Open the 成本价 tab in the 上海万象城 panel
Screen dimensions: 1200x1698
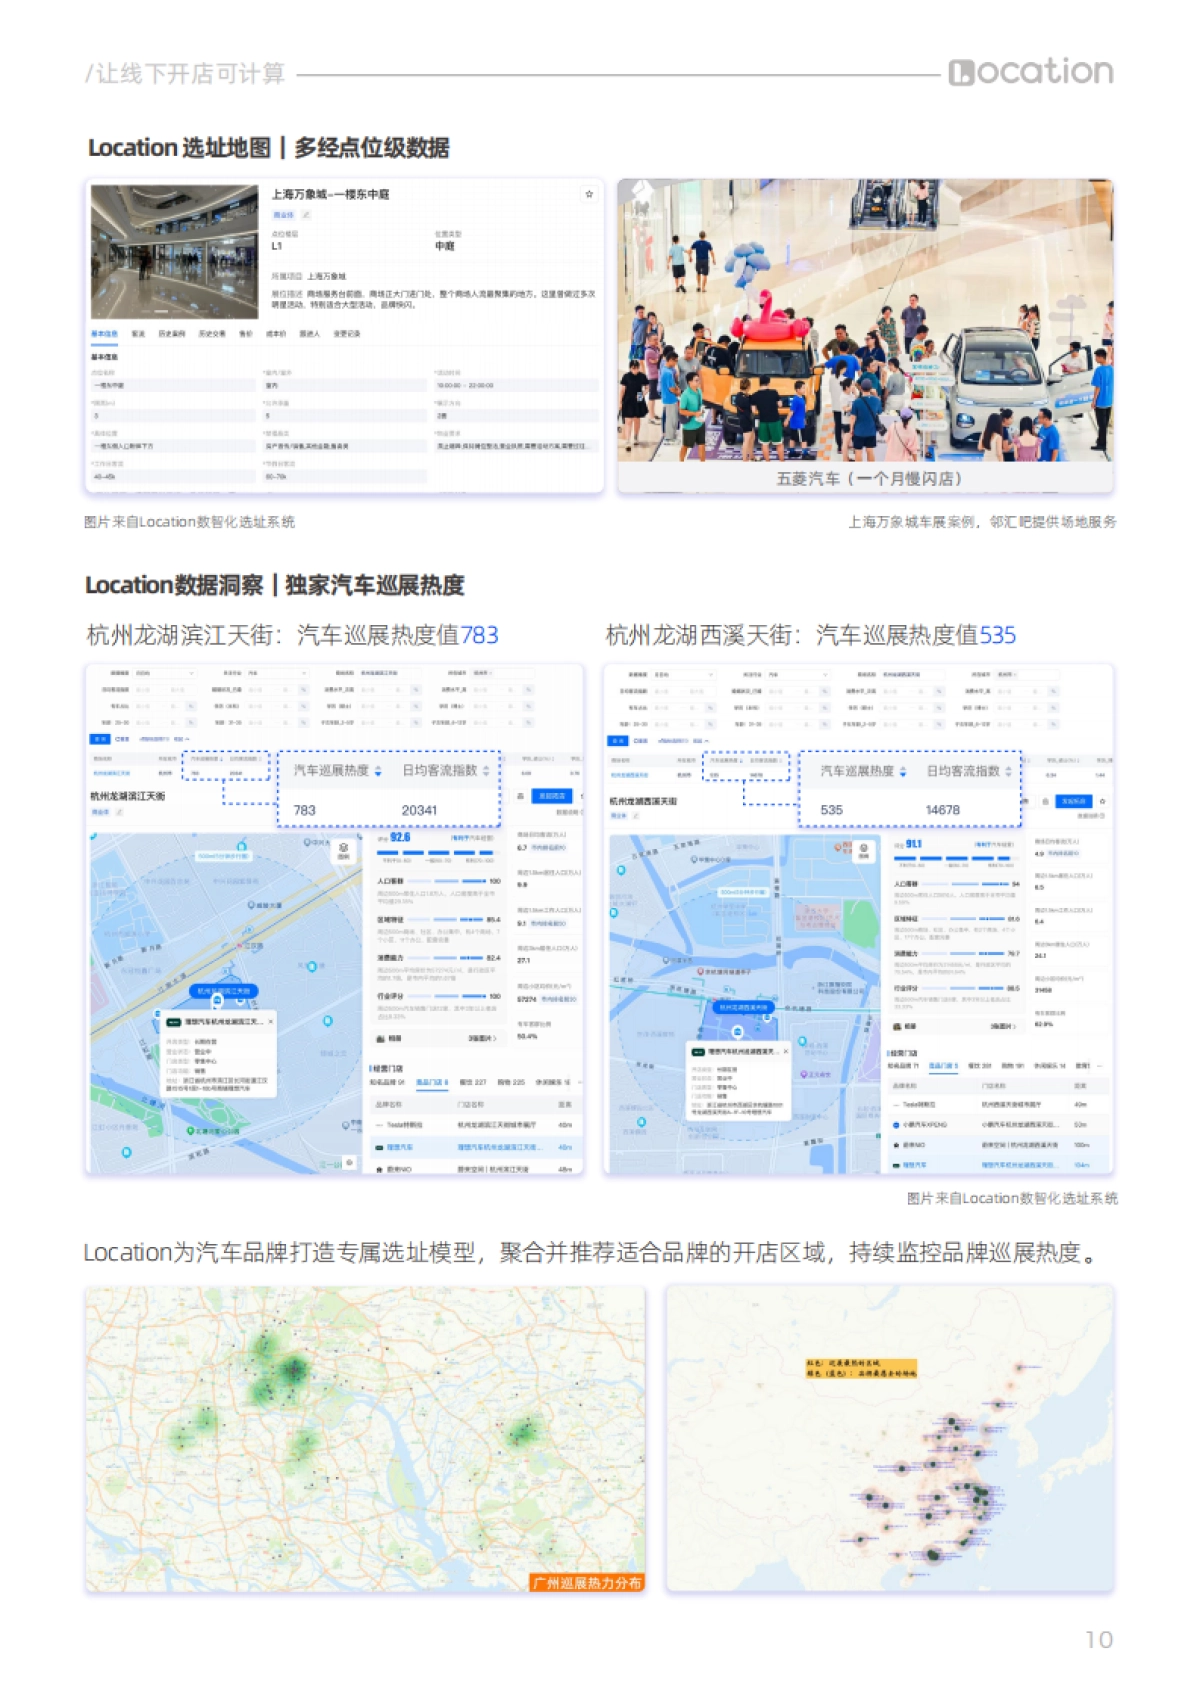click(x=276, y=334)
